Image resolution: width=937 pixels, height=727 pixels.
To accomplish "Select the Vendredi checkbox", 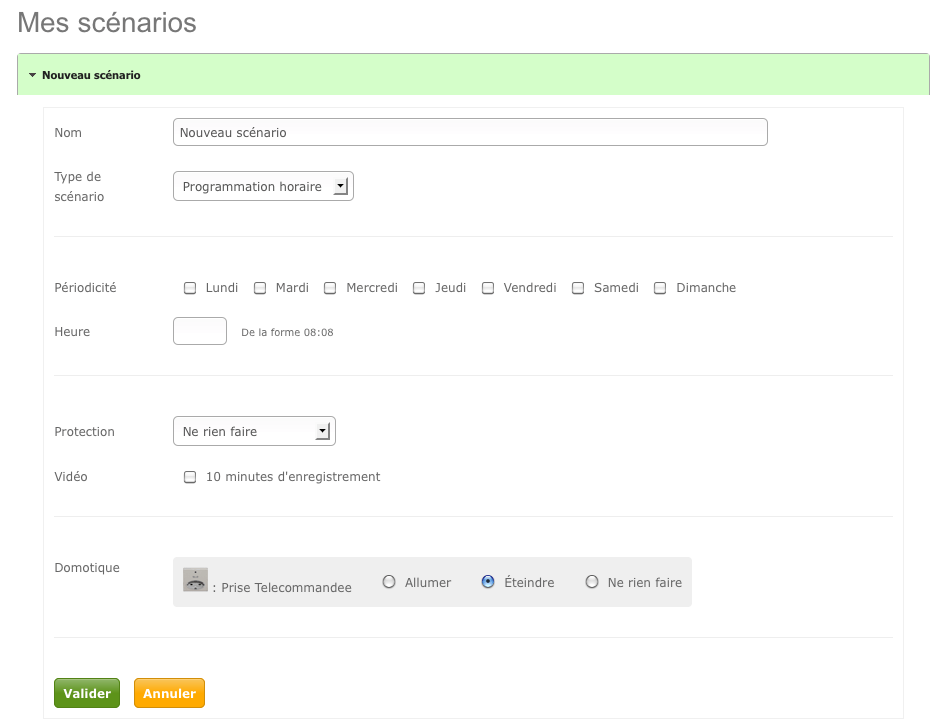I will tap(488, 288).
